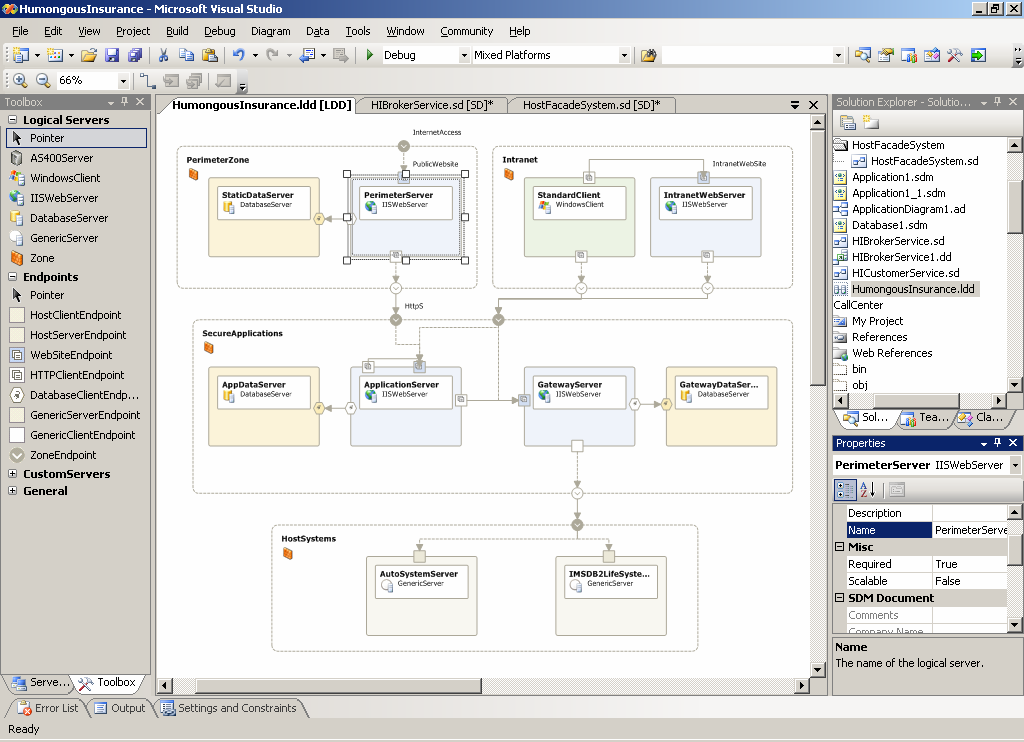The image size is (1024, 742).
Task: Select the Web References node
Action: (891, 353)
